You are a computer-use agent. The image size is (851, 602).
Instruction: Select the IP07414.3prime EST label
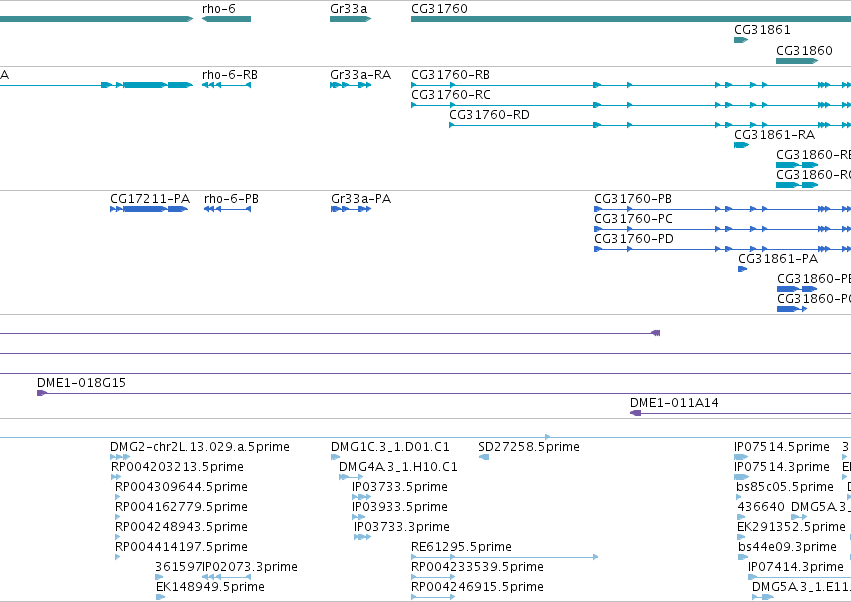(796, 567)
